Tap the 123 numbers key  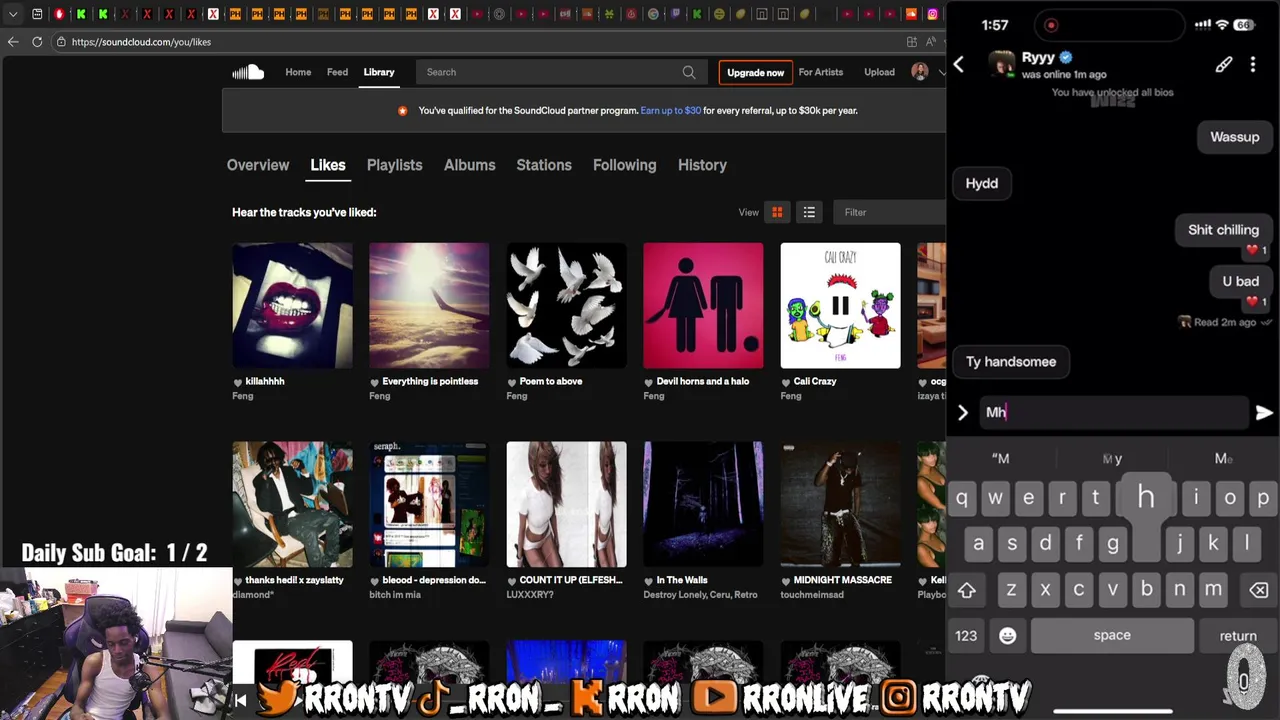tap(966, 636)
